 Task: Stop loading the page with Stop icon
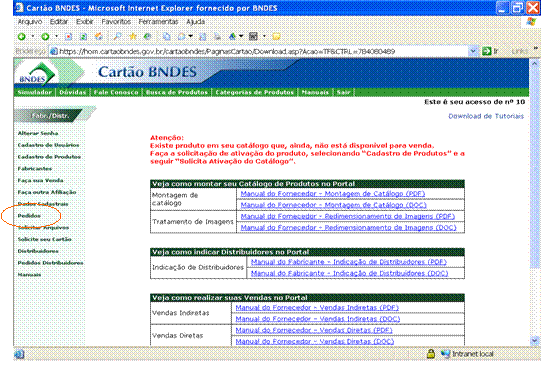coord(69,37)
